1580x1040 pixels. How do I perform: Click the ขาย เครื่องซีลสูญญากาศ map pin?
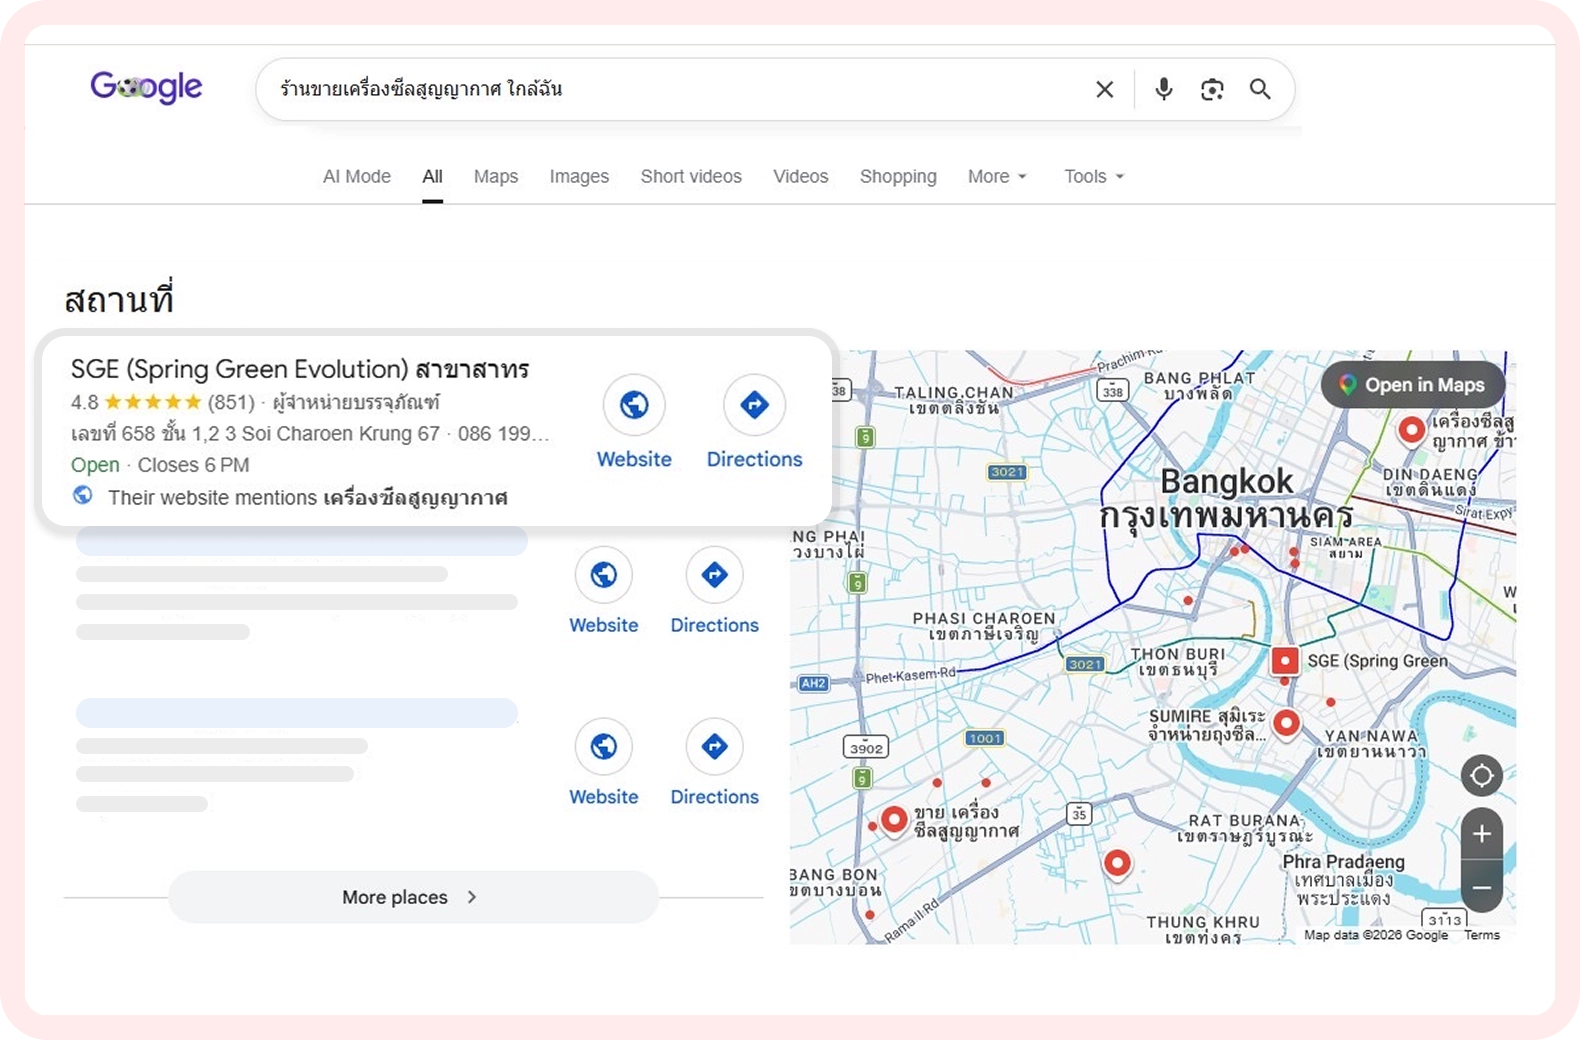(894, 820)
